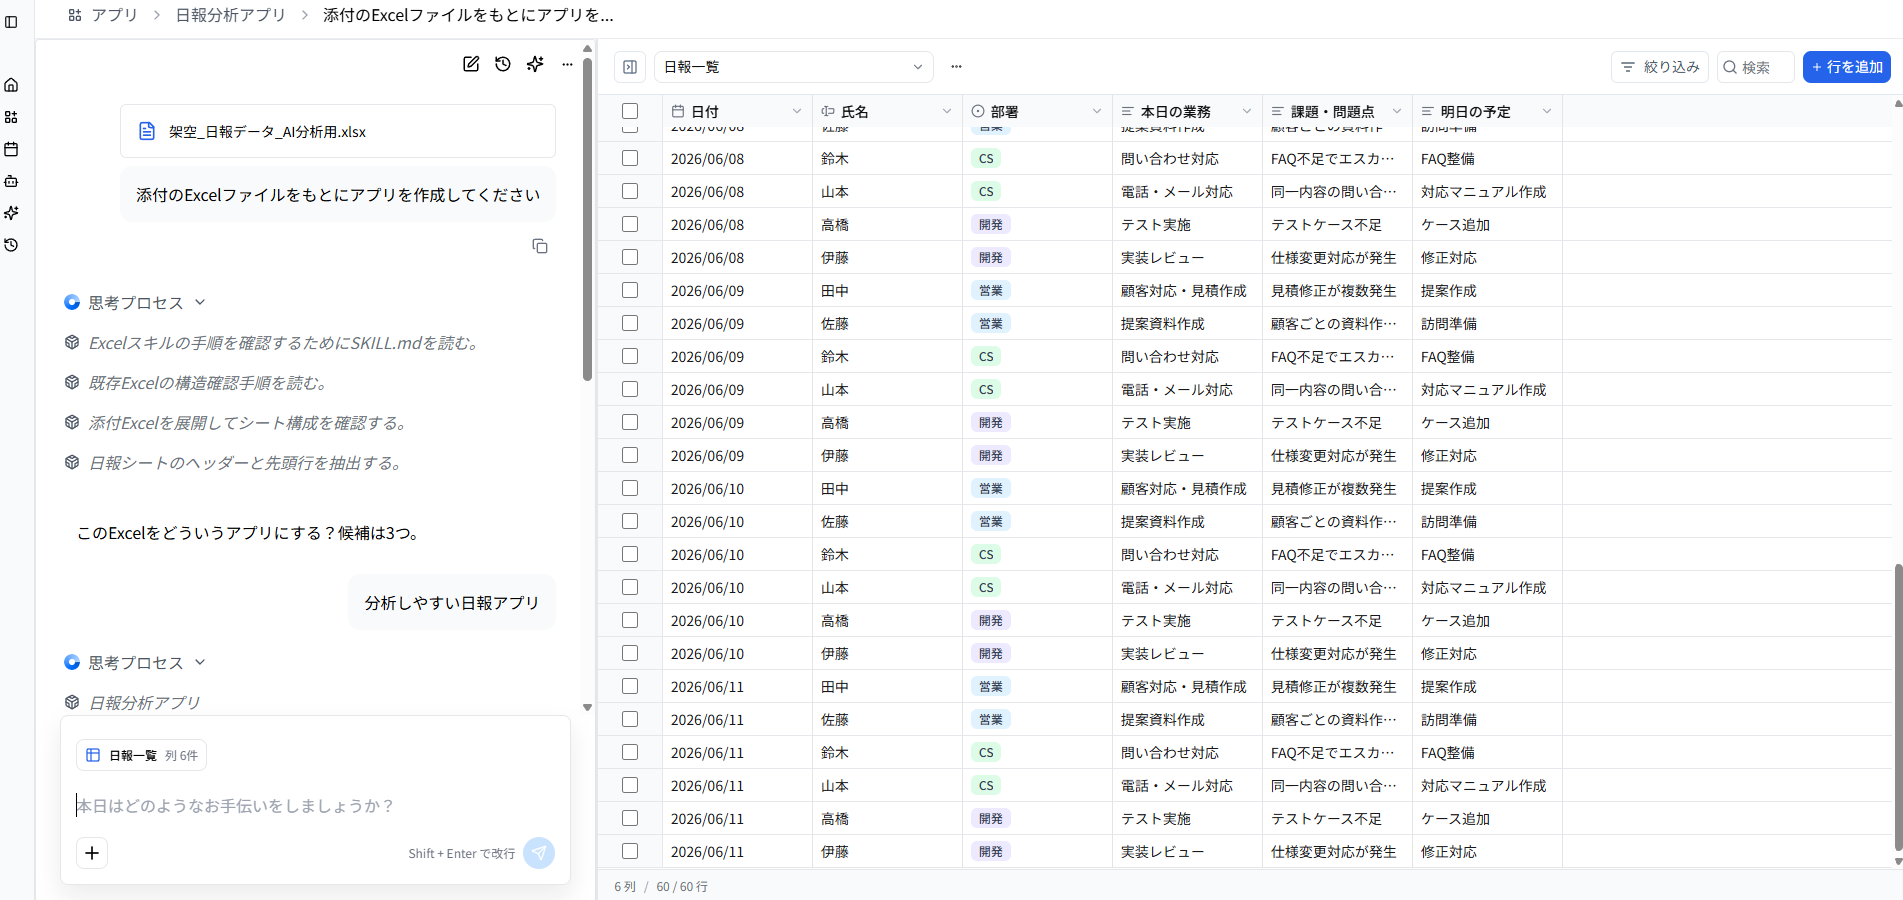Go to アプリ in breadcrumb
The image size is (1903, 900).
[115, 15]
